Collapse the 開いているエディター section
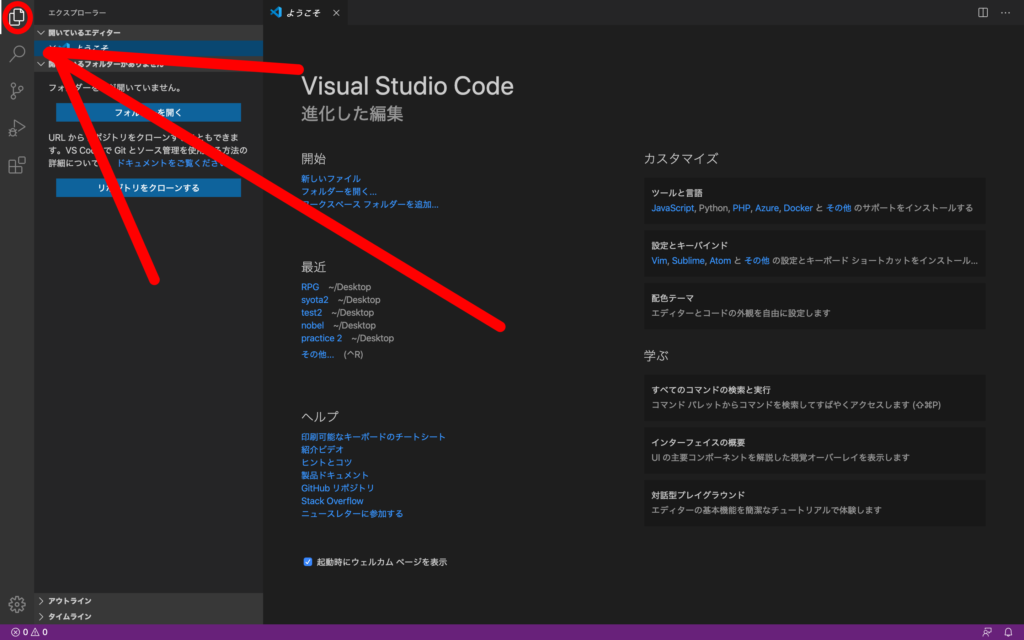 coord(149,33)
